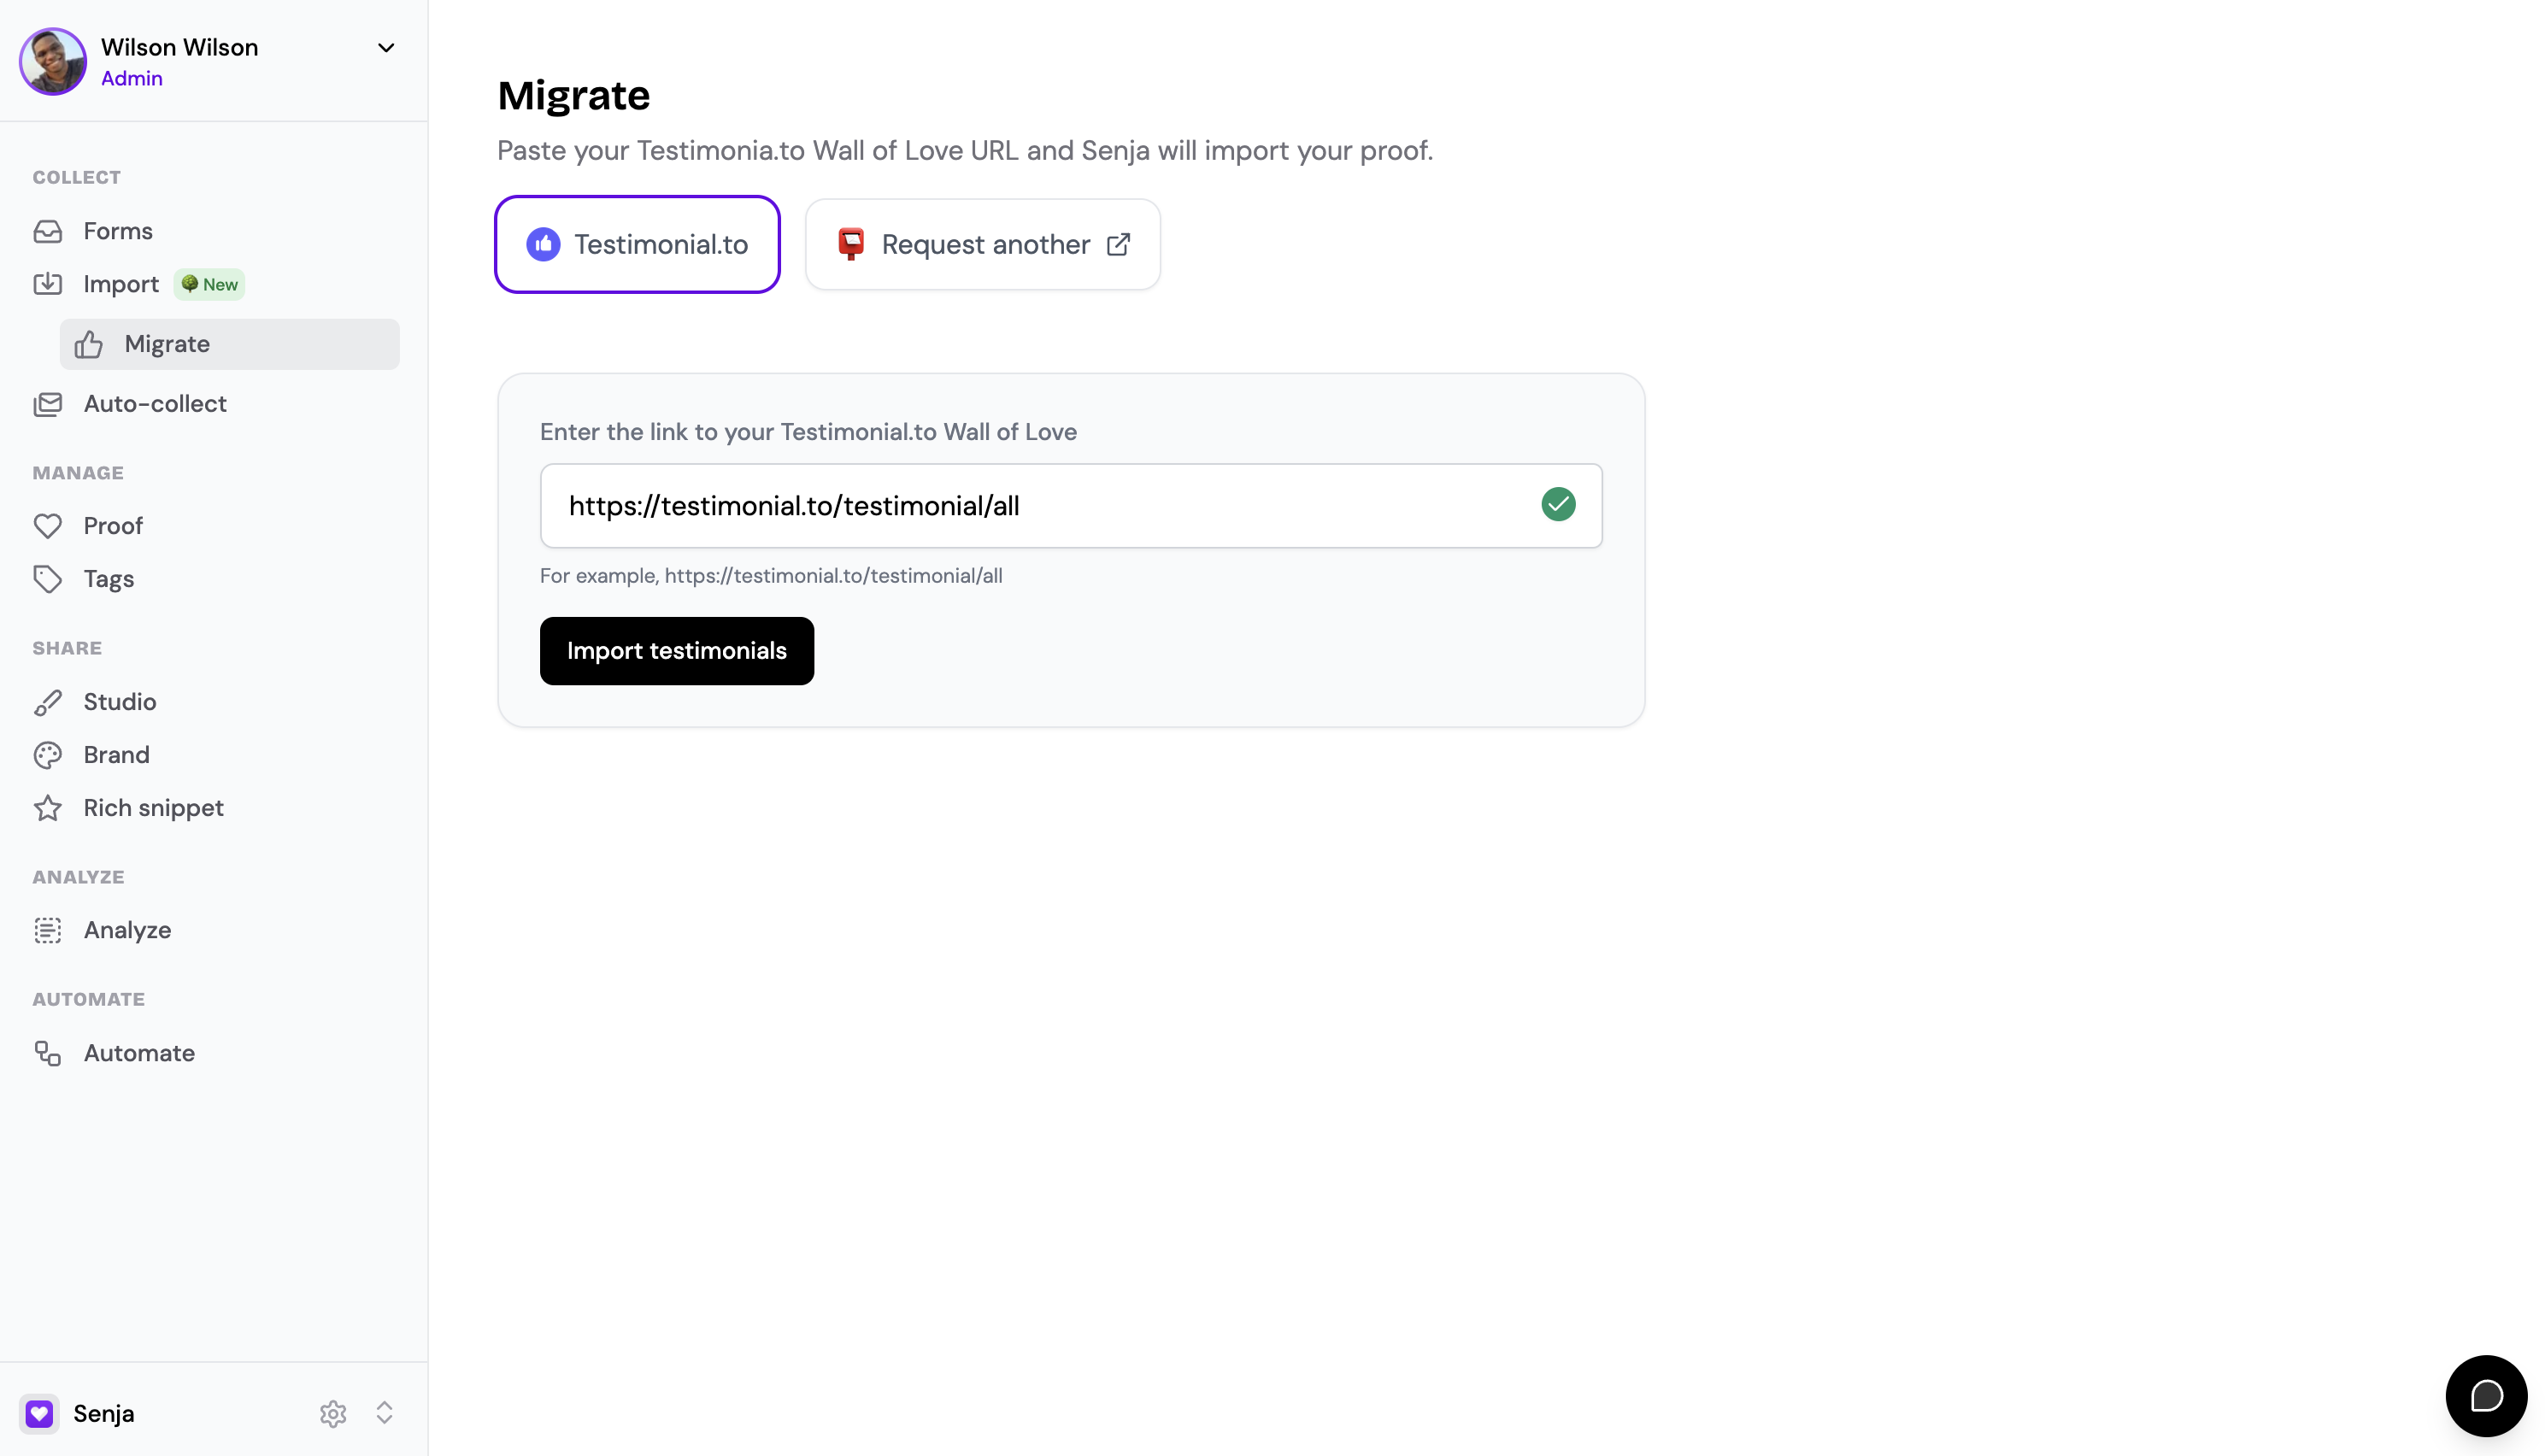
Task: Click the example URL hint text
Action: tap(771, 576)
